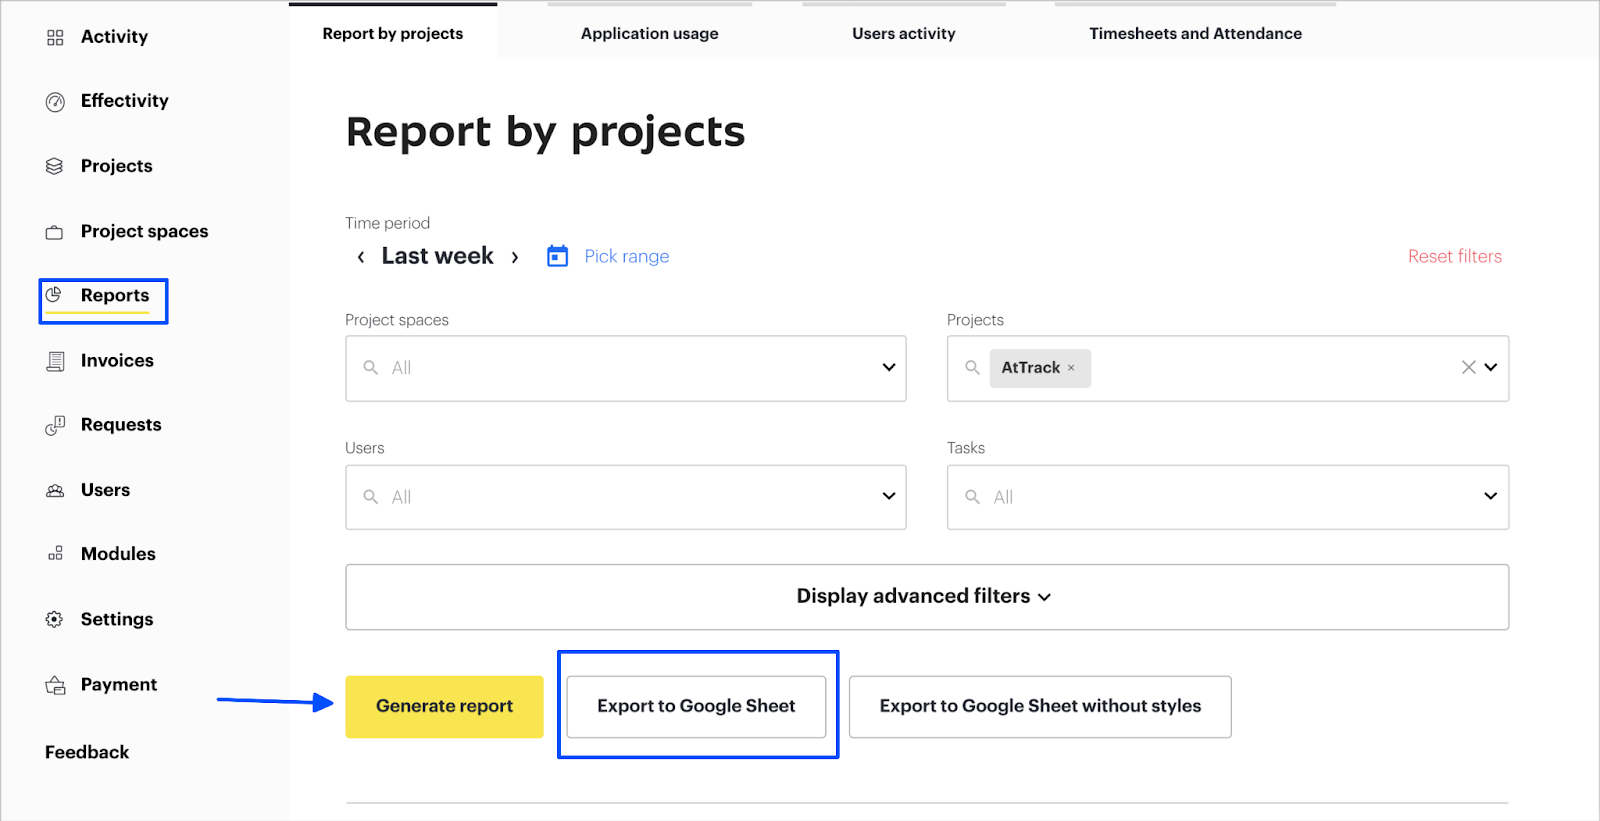
Task: Click the Settings gear icon
Action: pyautogui.click(x=55, y=620)
